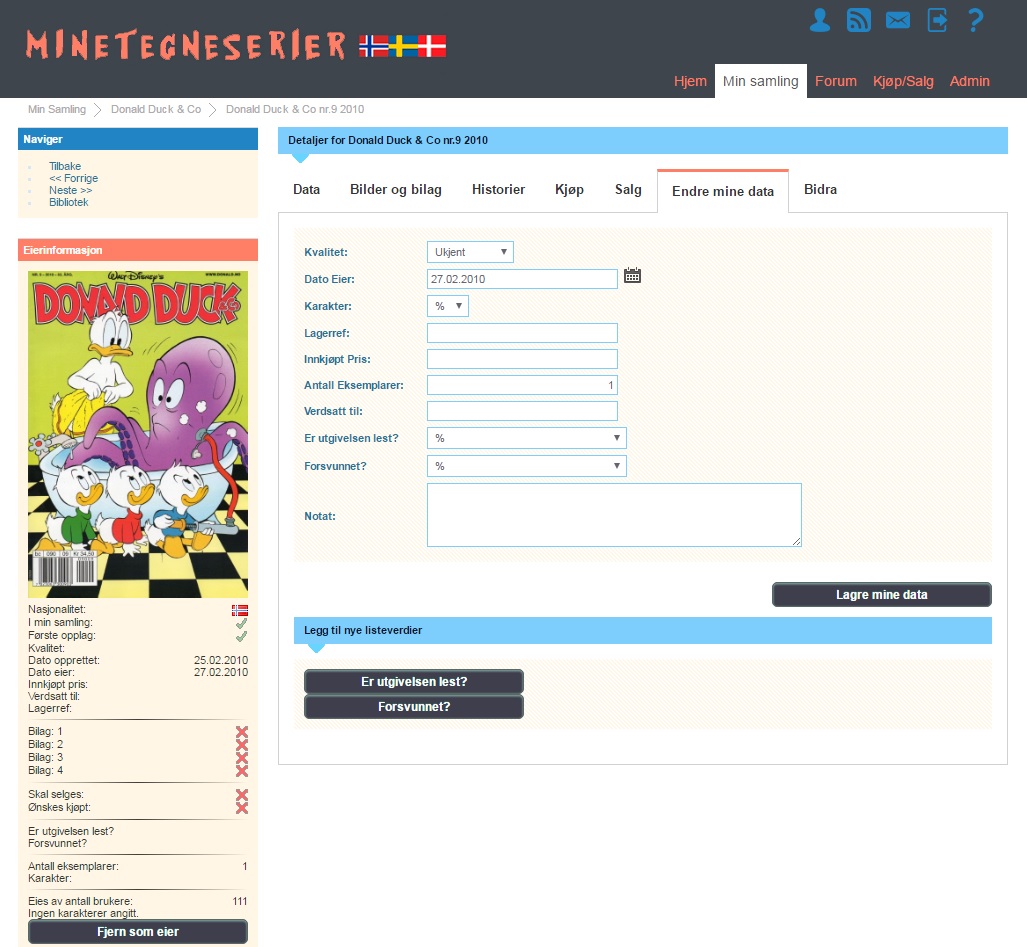Select Min samling in main navigation
Image resolution: width=1027 pixels, height=947 pixels.
pyautogui.click(x=760, y=81)
